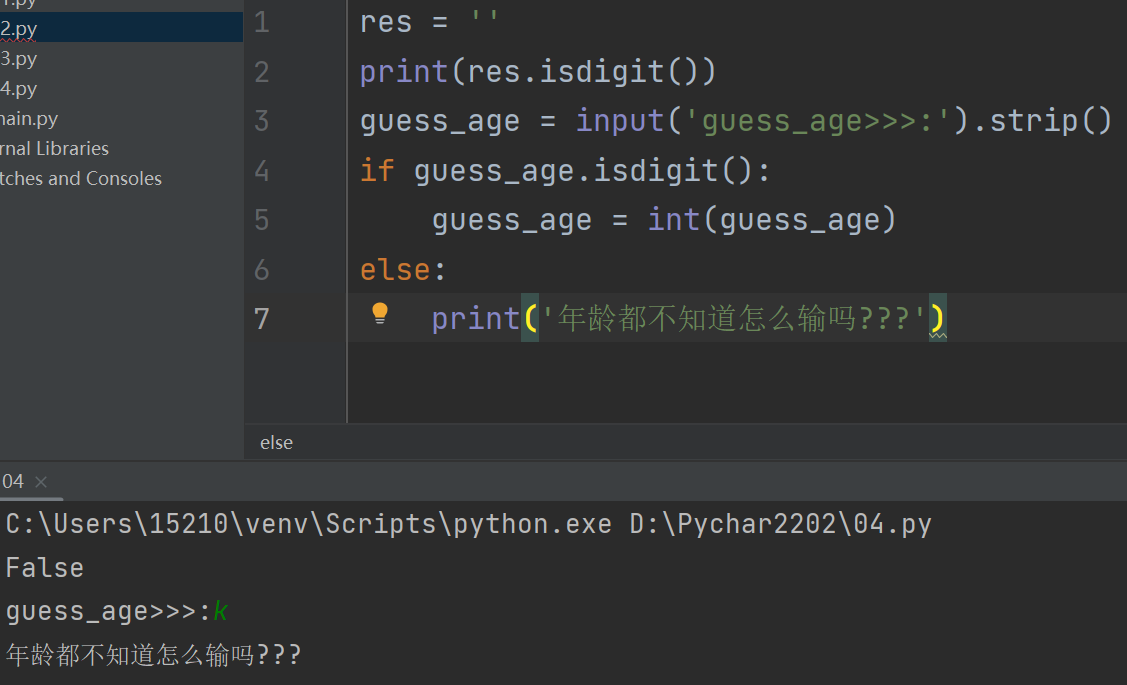Expand the External Libraries node
The height and width of the screenshot is (685, 1127).
click(55, 149)
